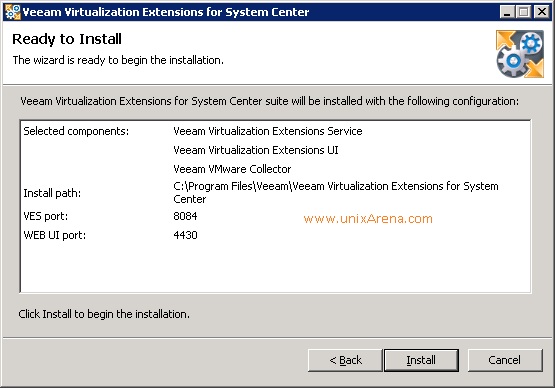Click the Veeam title bar icon

[x=12, y=12]
